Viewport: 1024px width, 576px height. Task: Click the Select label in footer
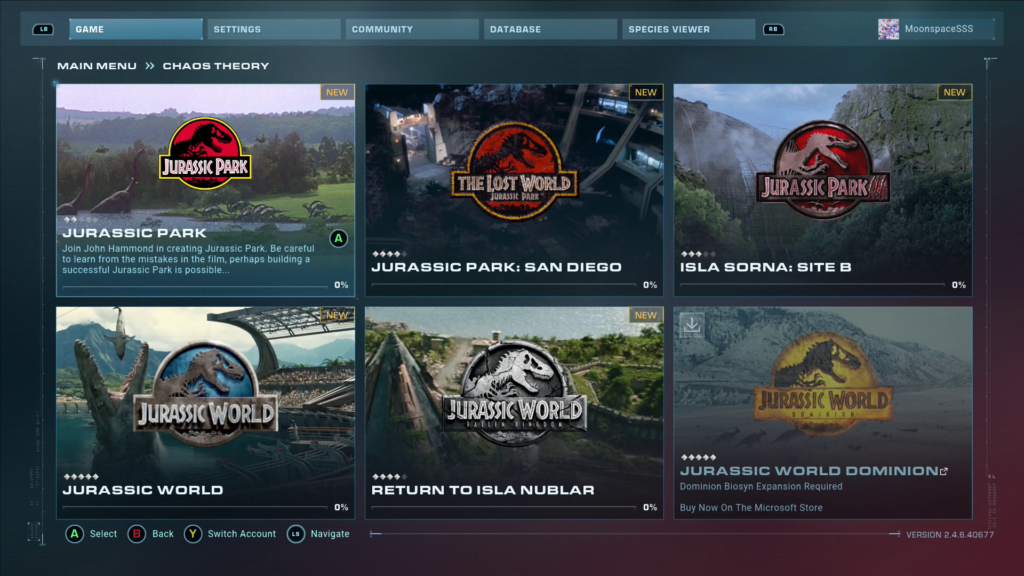[103, 534]
